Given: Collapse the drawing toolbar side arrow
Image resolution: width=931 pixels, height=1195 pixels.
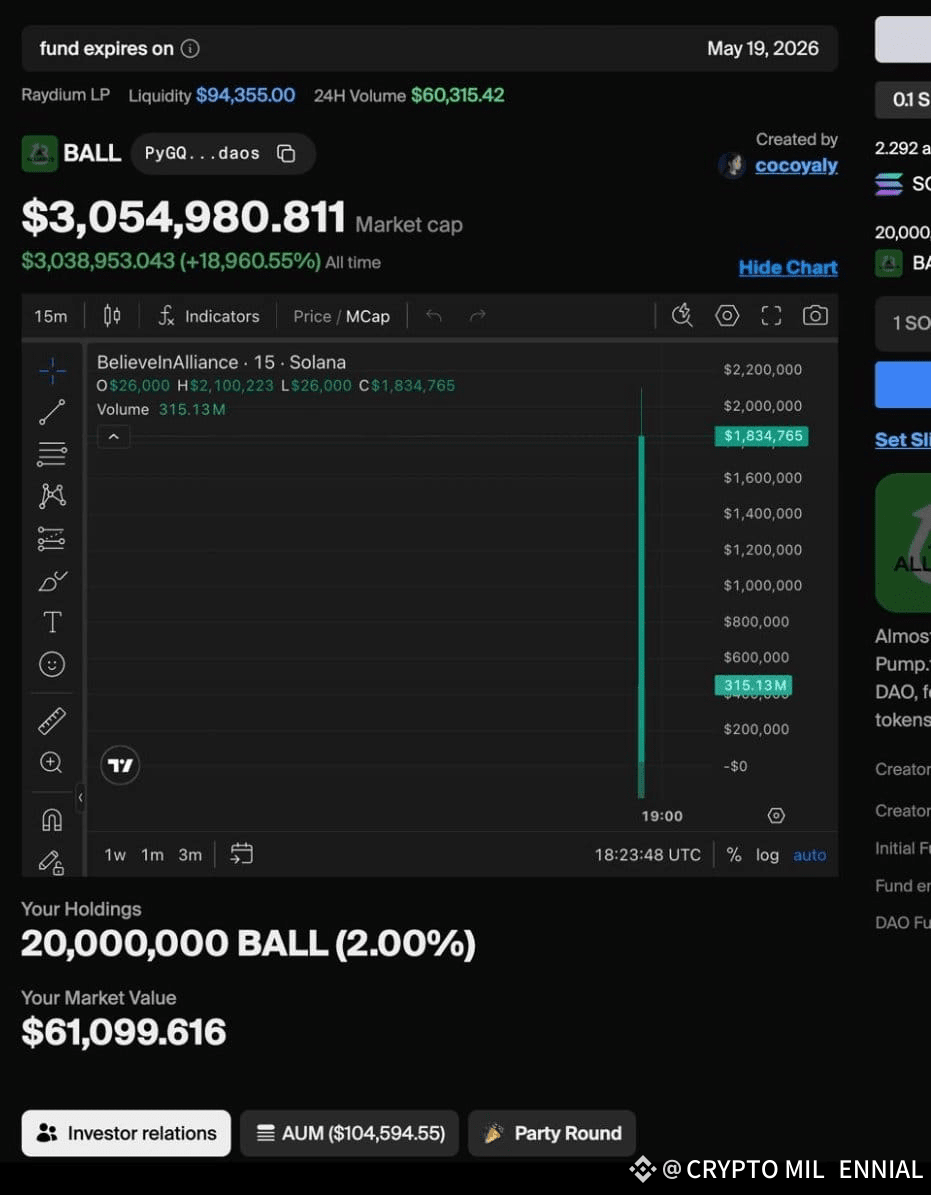Looking at the screenshot, I should coord(80,798).
